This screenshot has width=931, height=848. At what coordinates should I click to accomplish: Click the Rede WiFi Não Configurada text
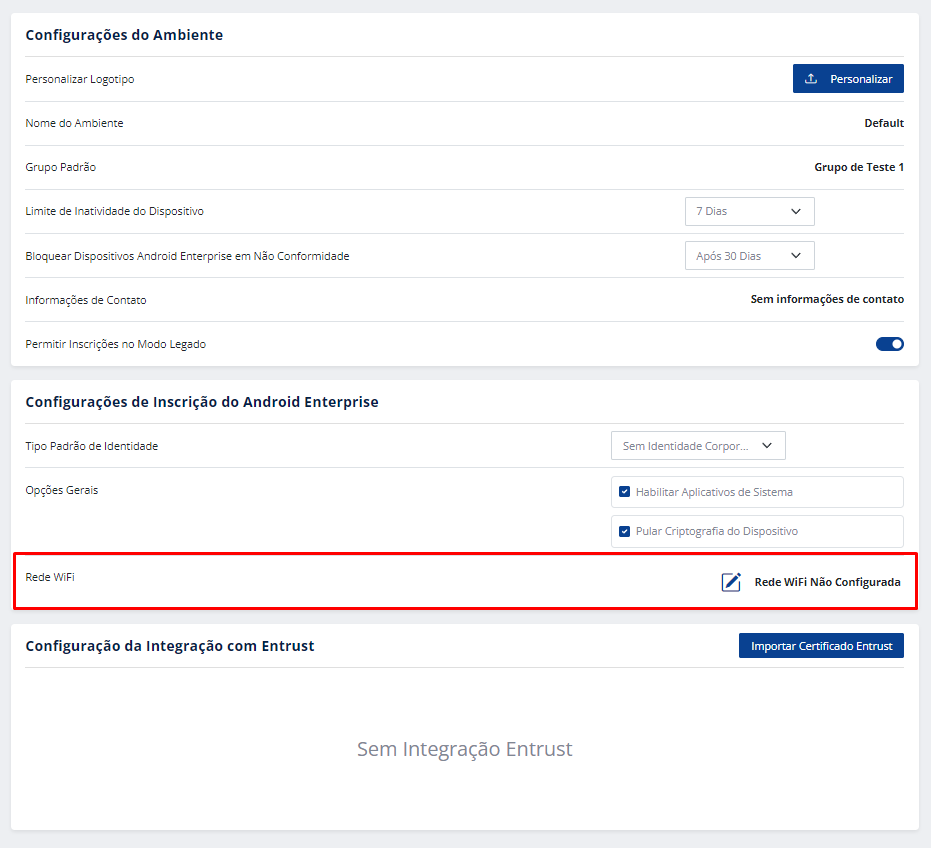[827, 582]
